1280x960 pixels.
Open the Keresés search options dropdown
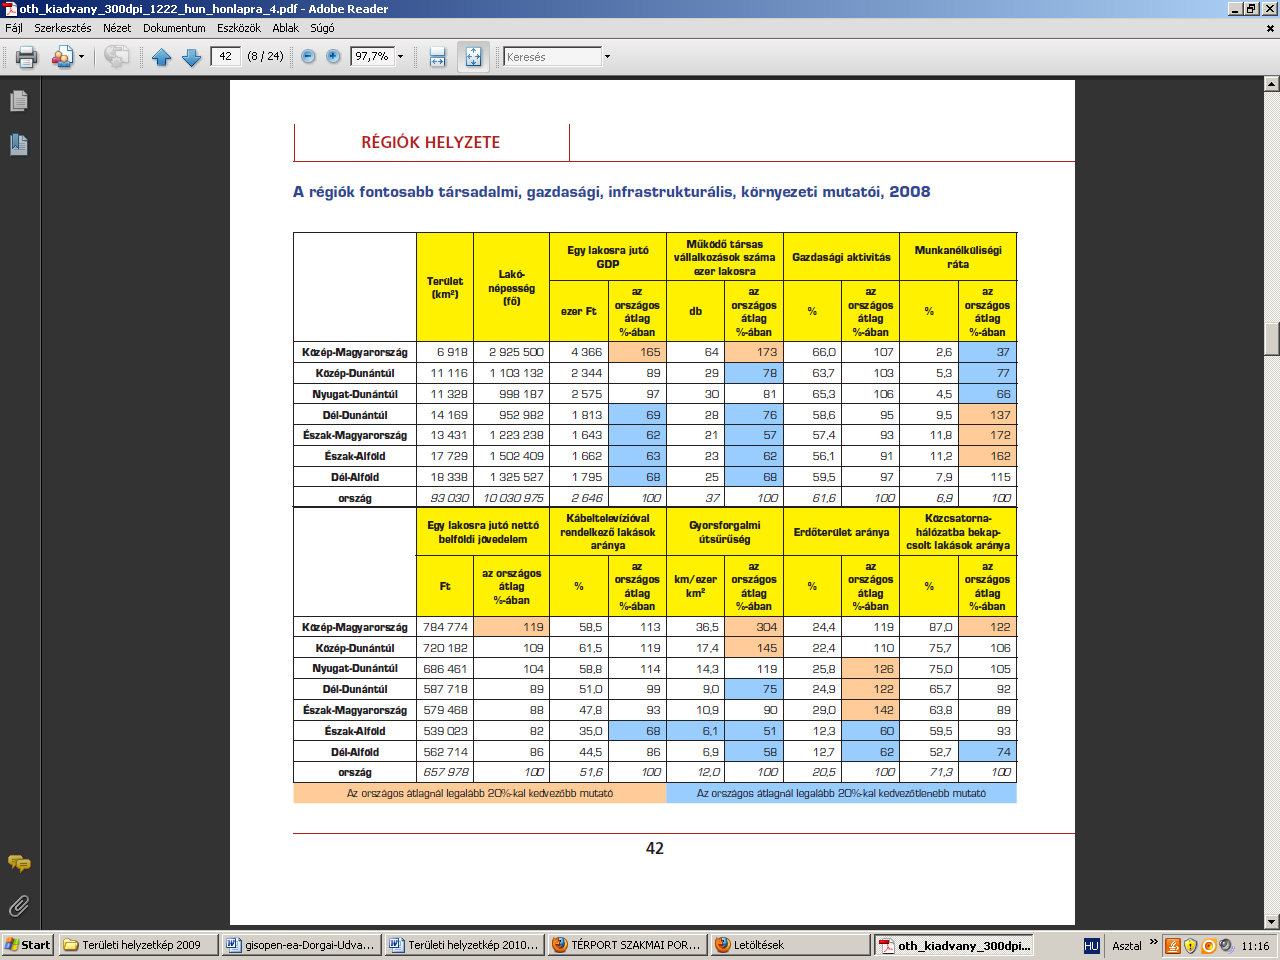point(607,57)
